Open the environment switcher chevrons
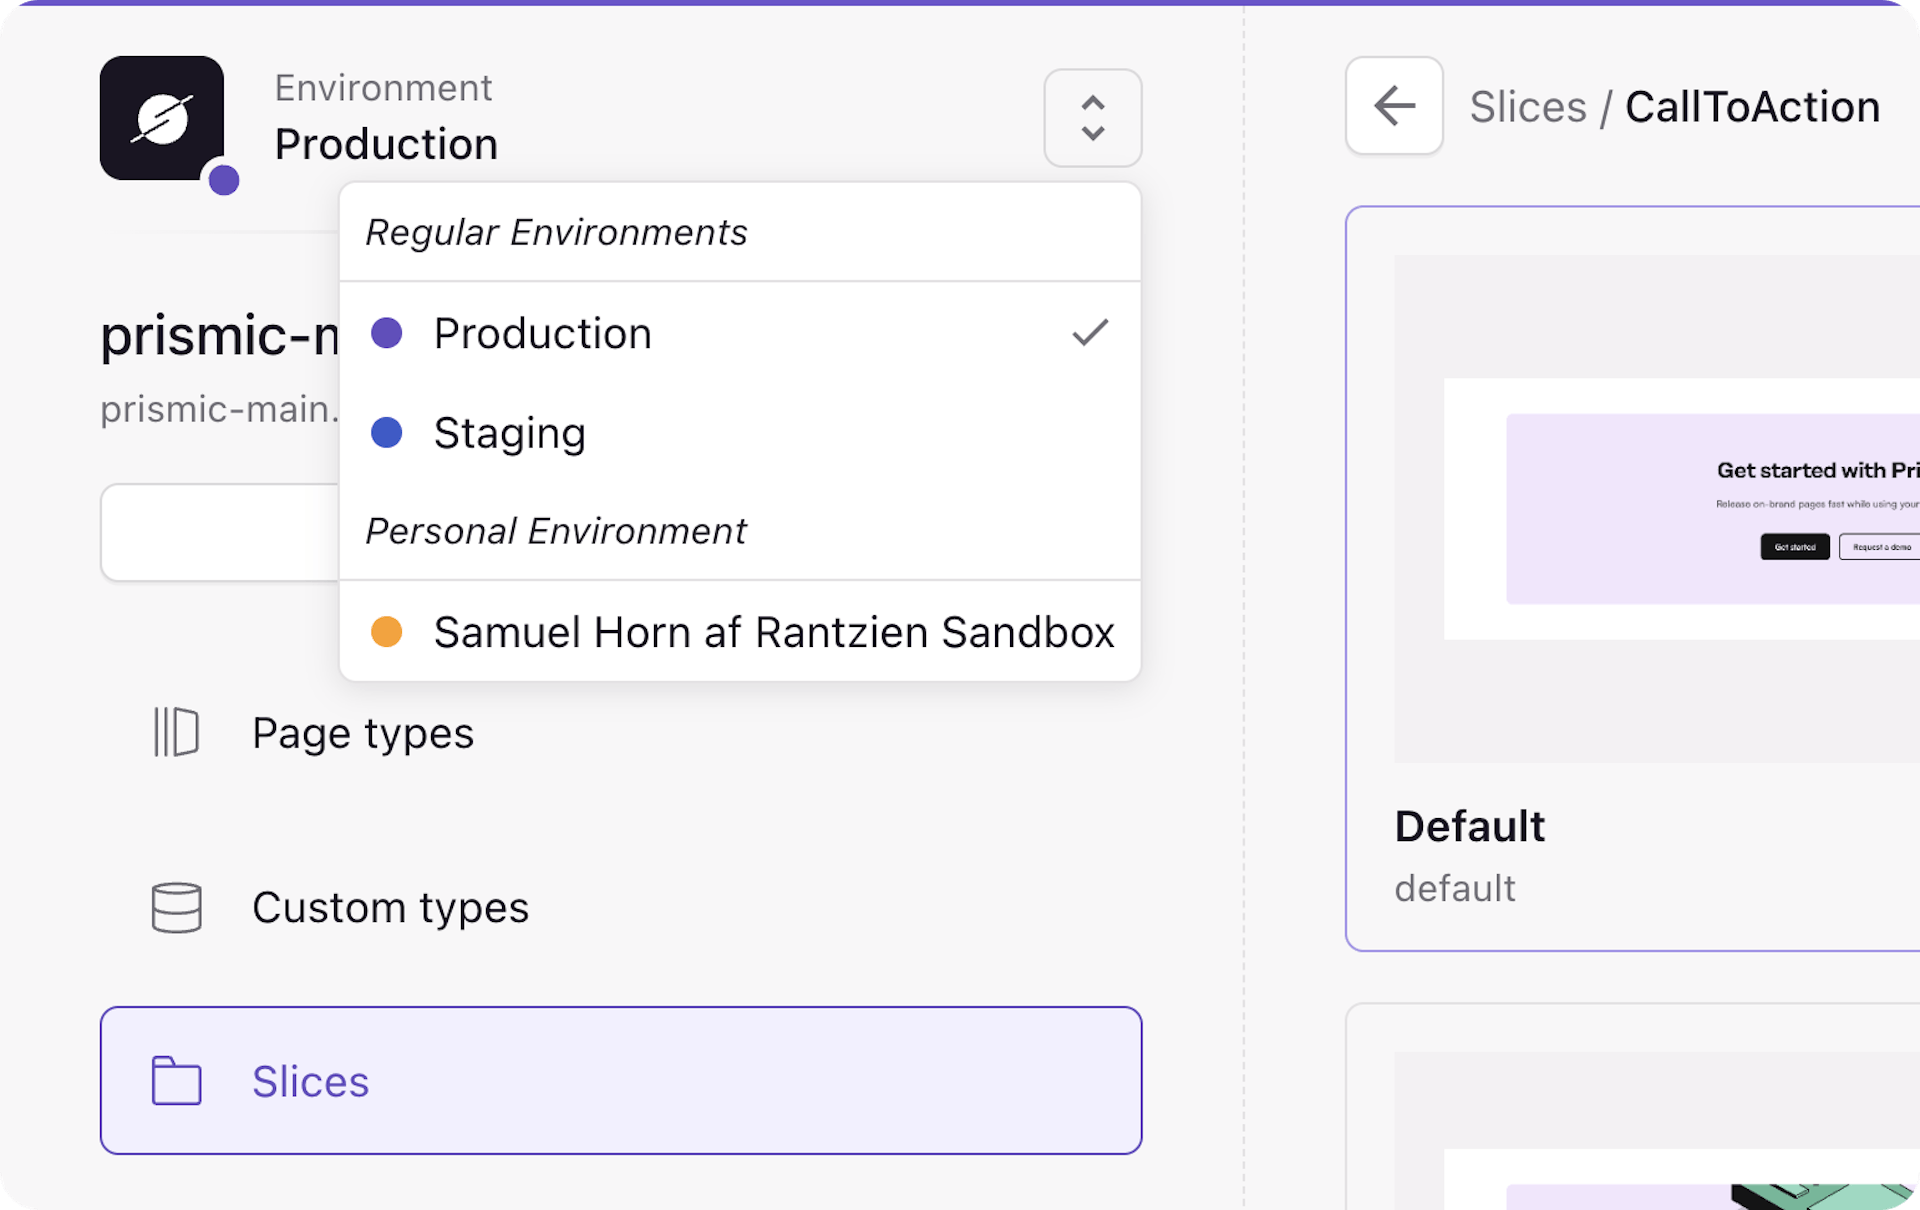The image size is (1920, 1210). point(1092,118)
